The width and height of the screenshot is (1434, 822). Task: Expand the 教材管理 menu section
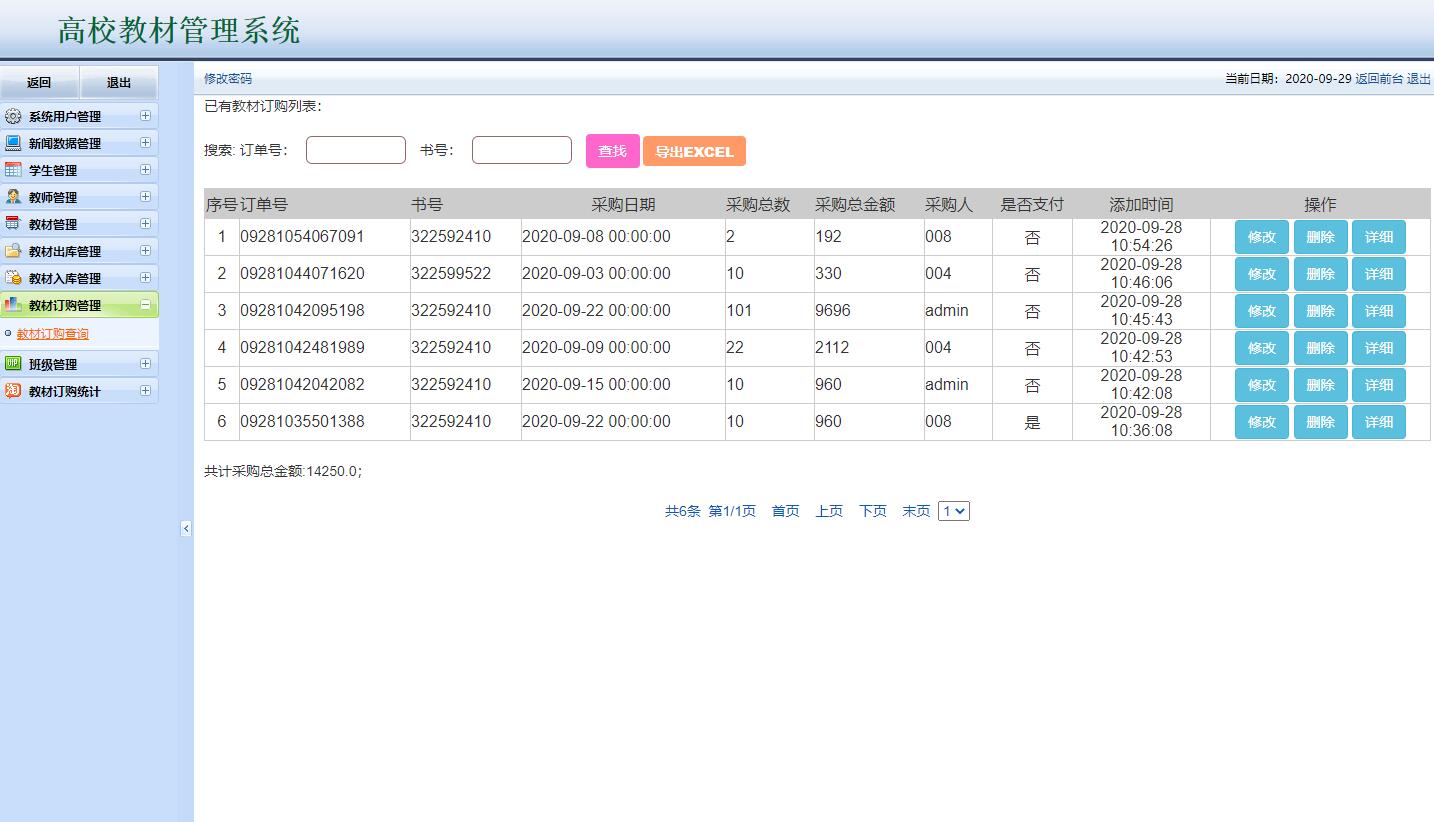coord(145,224)
